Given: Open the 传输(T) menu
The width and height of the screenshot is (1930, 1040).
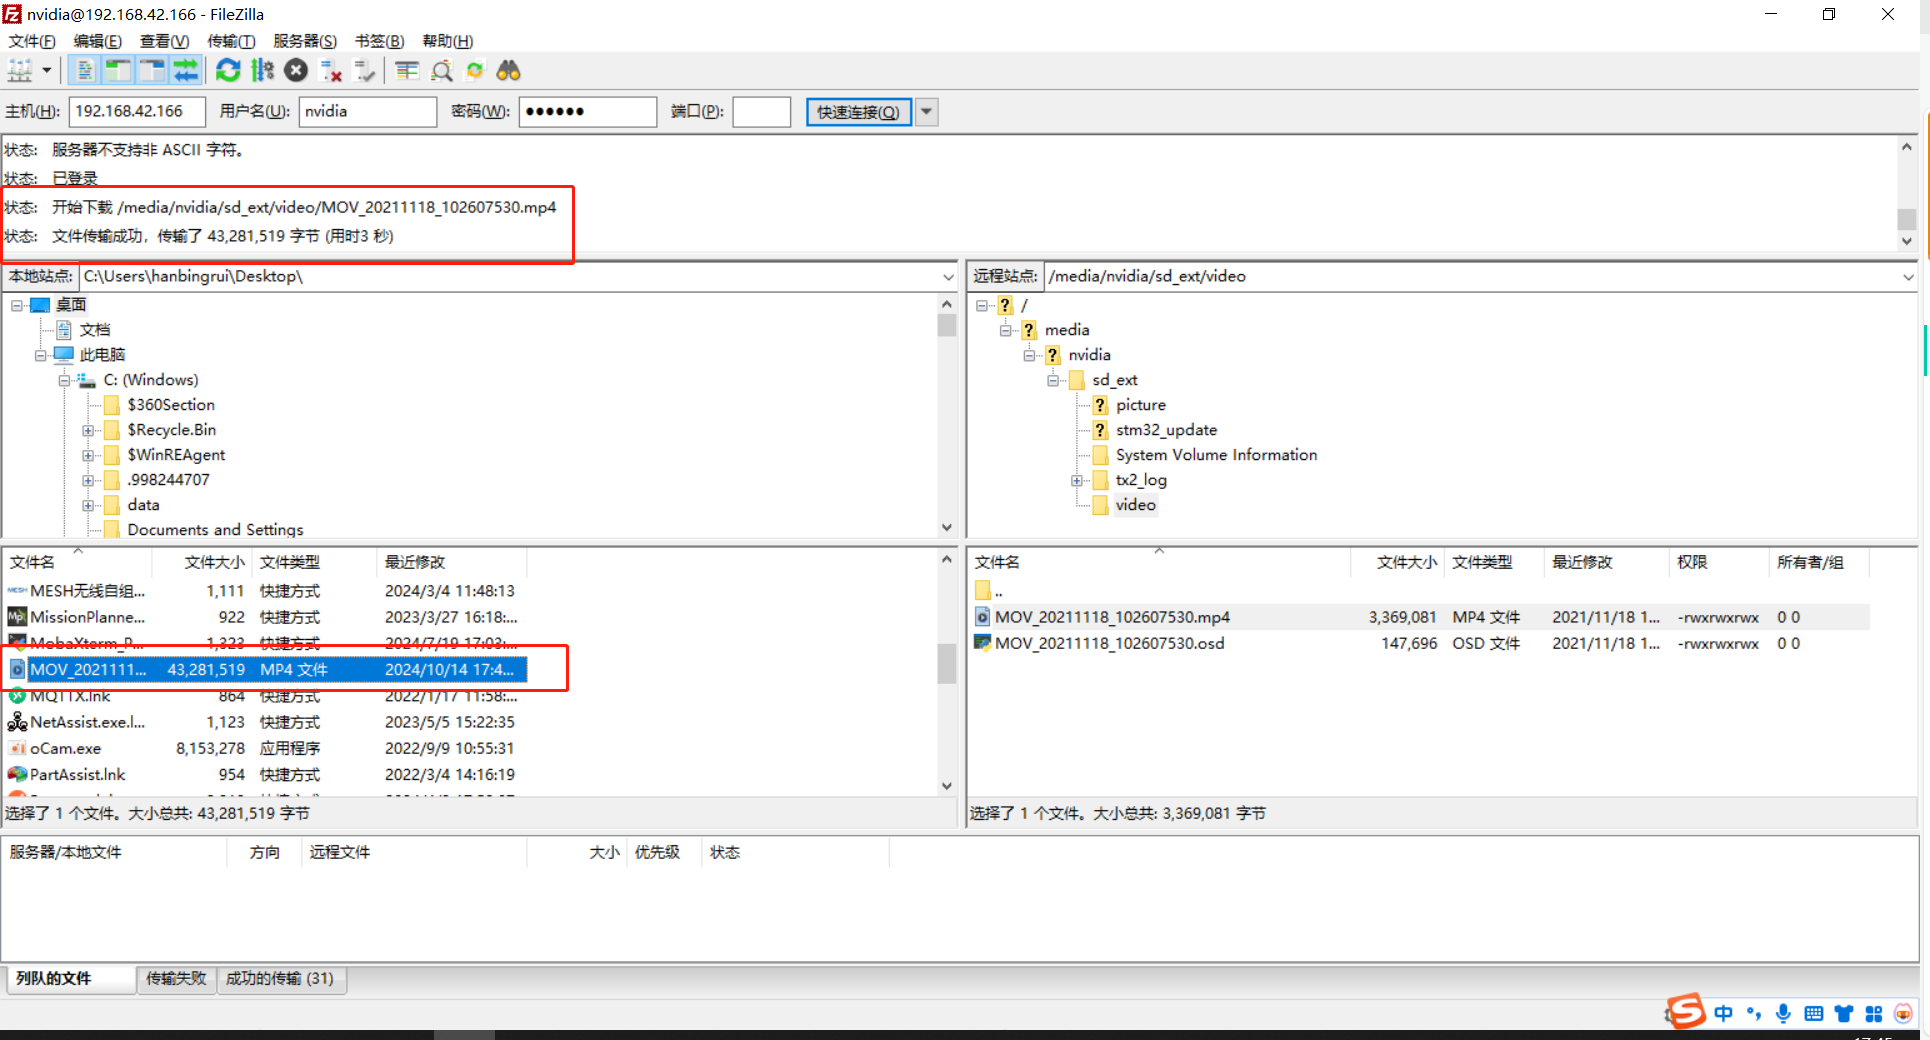Looking at the screenshot, I should click(x=231, y=41).
